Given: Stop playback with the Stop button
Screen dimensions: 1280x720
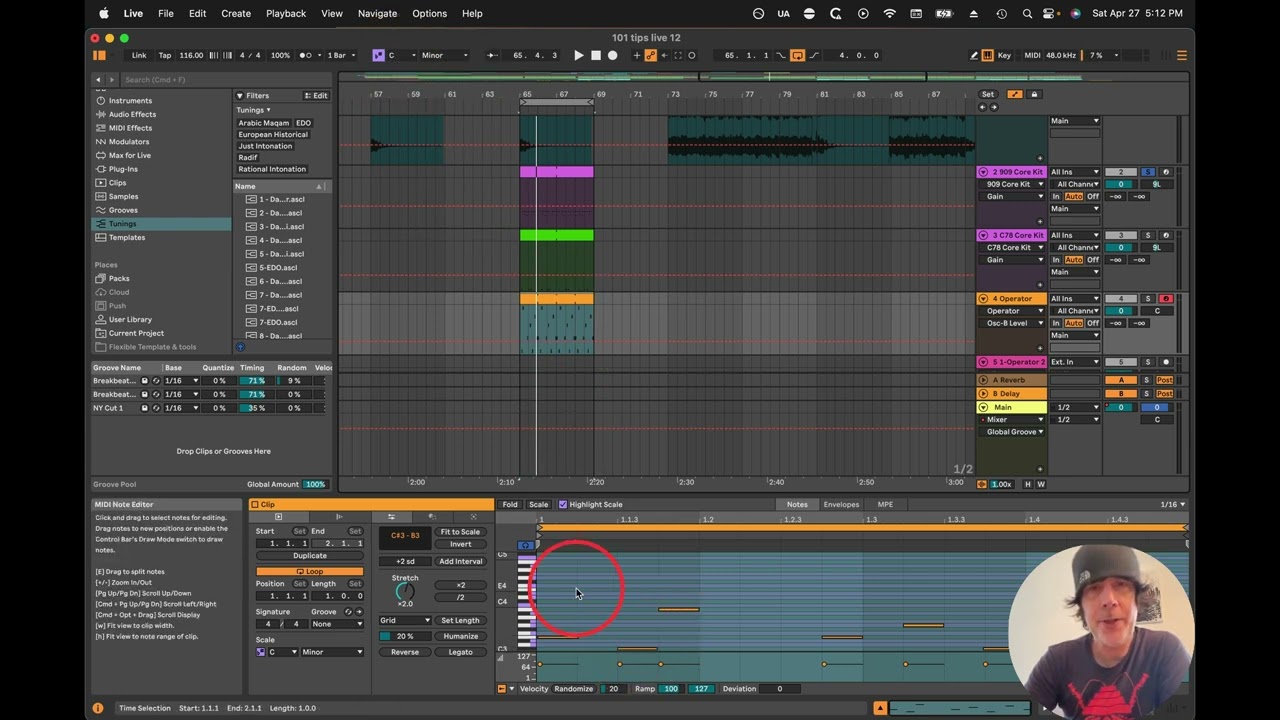Looking at the screenshot, I should point(596,55).
